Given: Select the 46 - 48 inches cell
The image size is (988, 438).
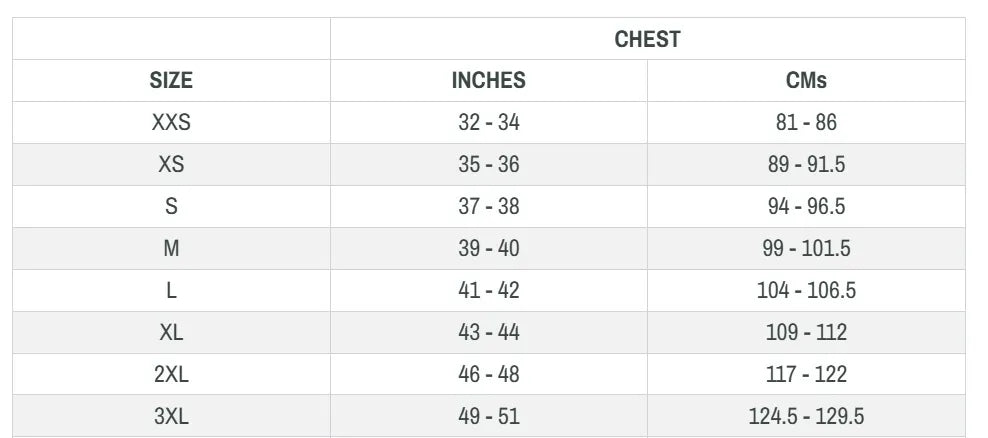Looking at the screenshot, I should [488, 374].
